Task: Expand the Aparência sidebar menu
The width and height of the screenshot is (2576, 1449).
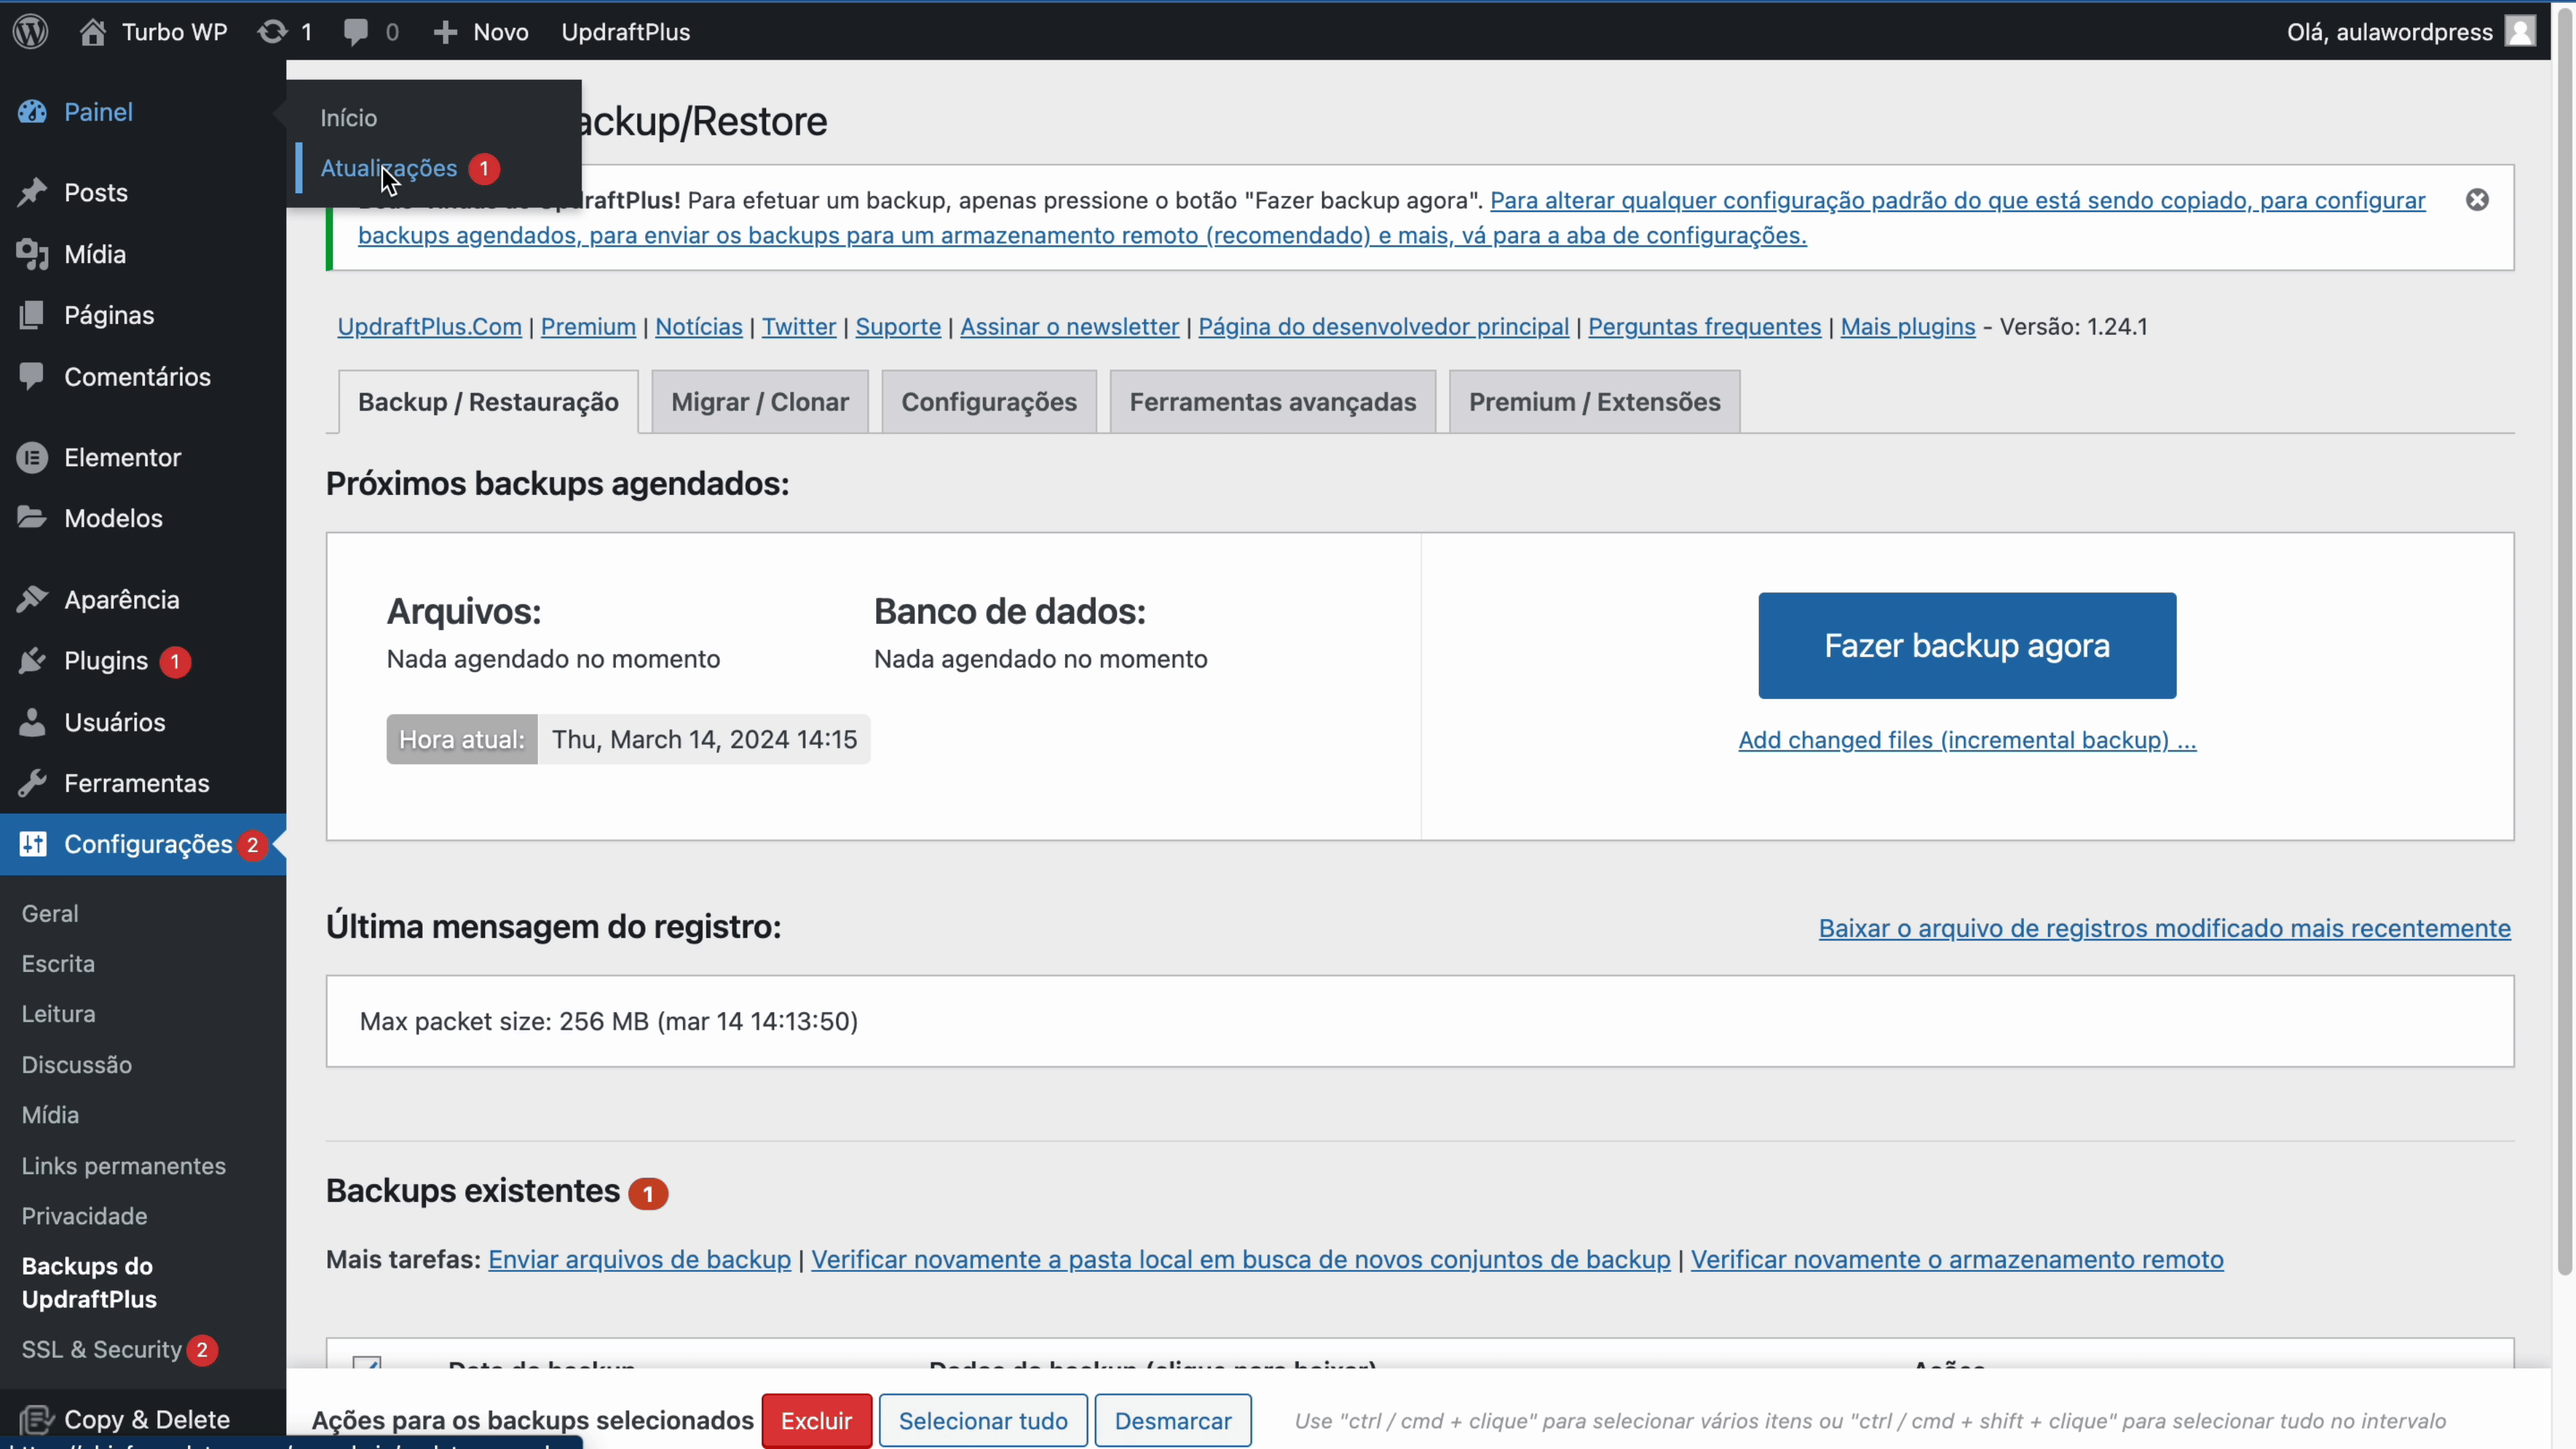Action: [121, 600]
